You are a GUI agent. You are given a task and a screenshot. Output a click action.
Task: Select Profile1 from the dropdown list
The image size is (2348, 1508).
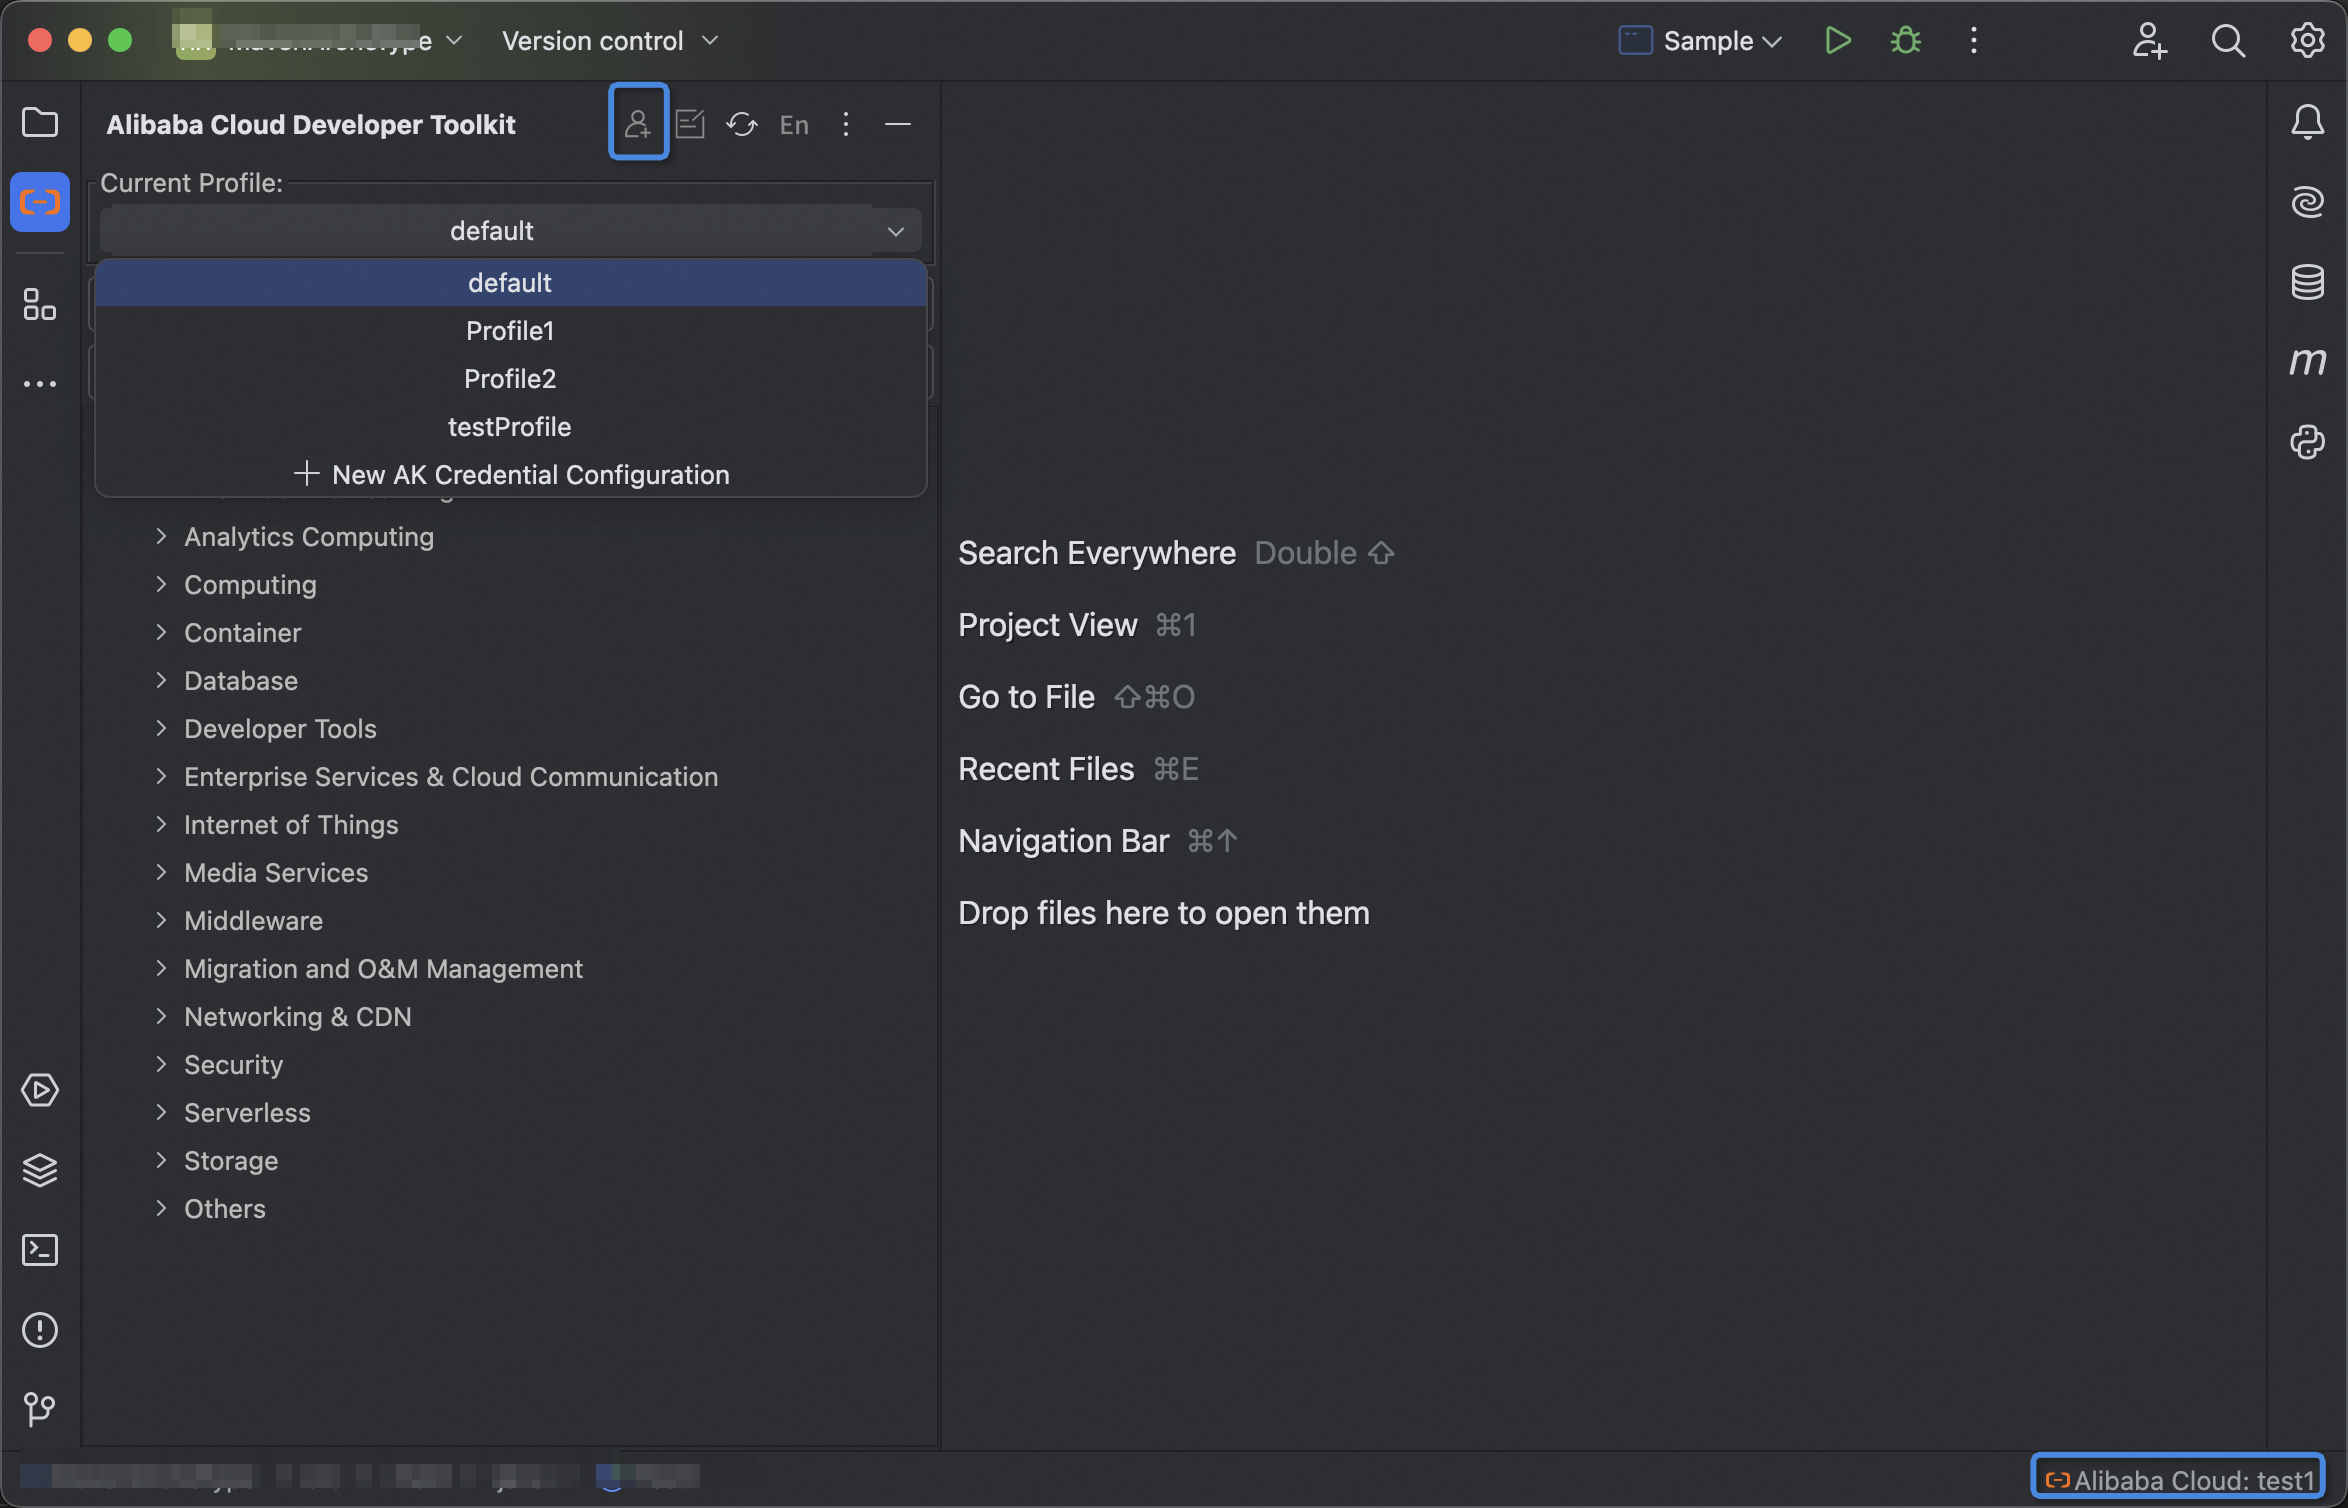[510, 331]
